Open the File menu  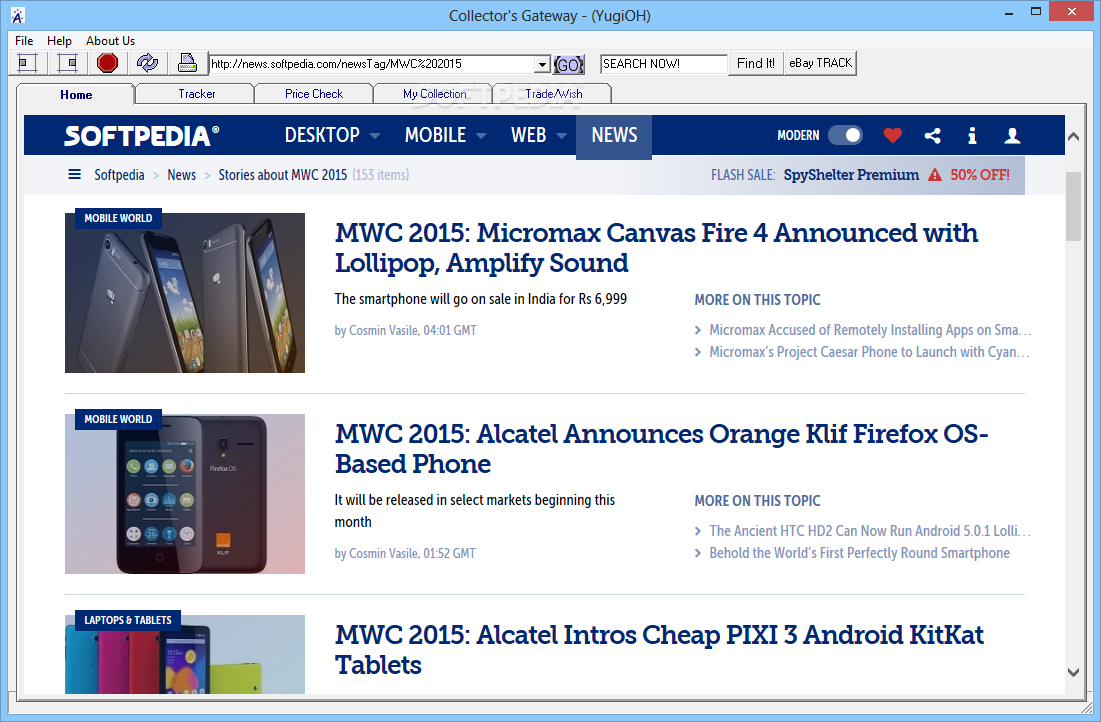(24, 41)
